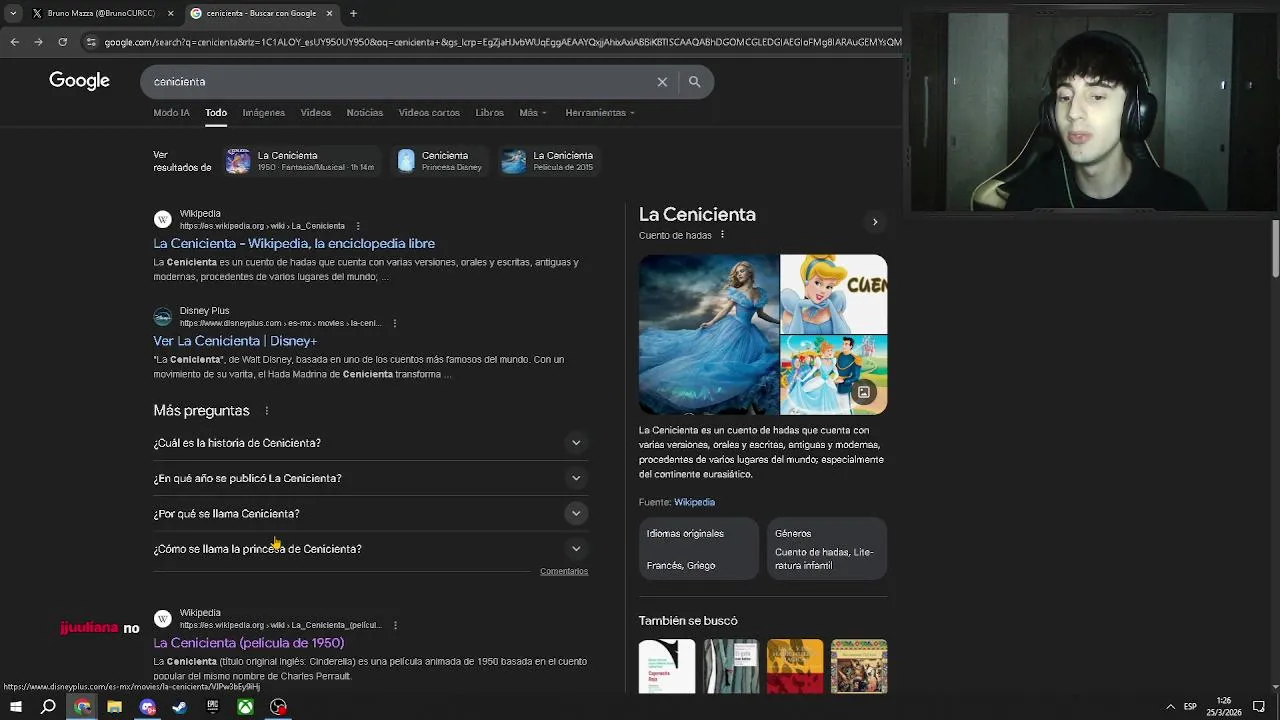Click the Google logo
The image size is (1280, 720).
(x=79, y=81)
